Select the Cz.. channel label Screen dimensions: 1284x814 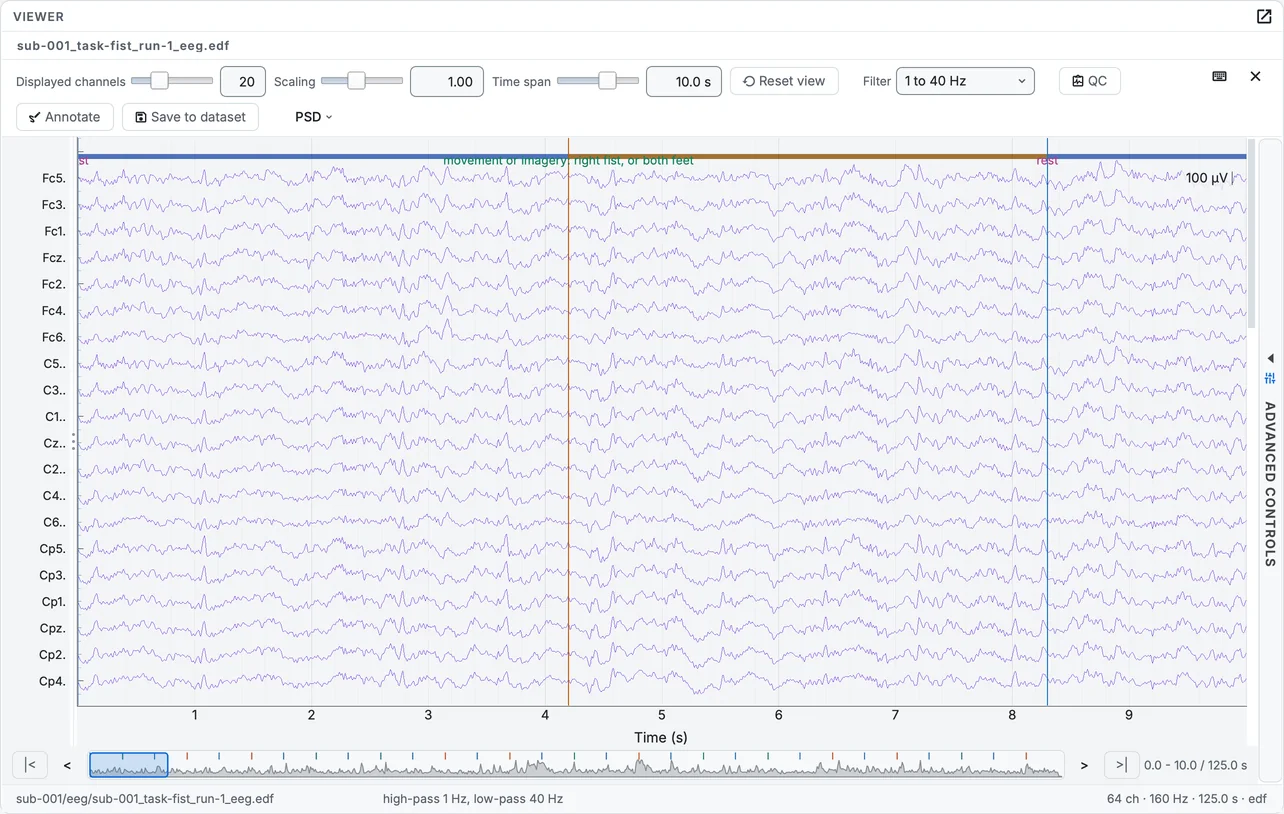[x=54, y=443]
